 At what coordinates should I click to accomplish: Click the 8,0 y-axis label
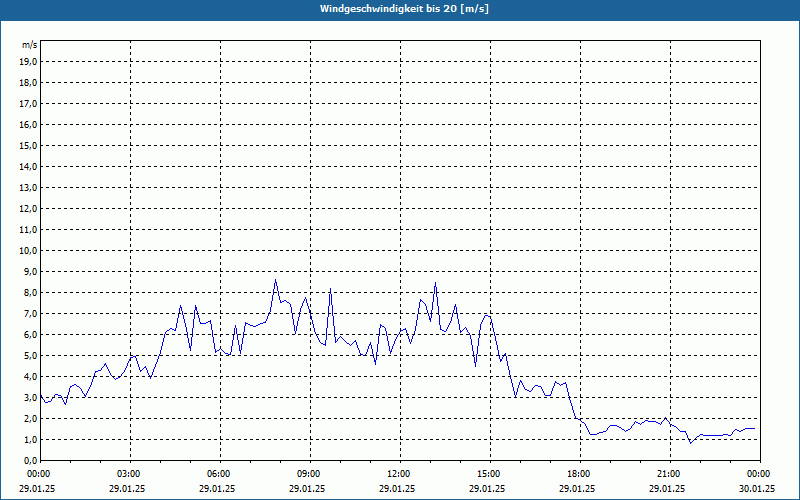[30, 292]
